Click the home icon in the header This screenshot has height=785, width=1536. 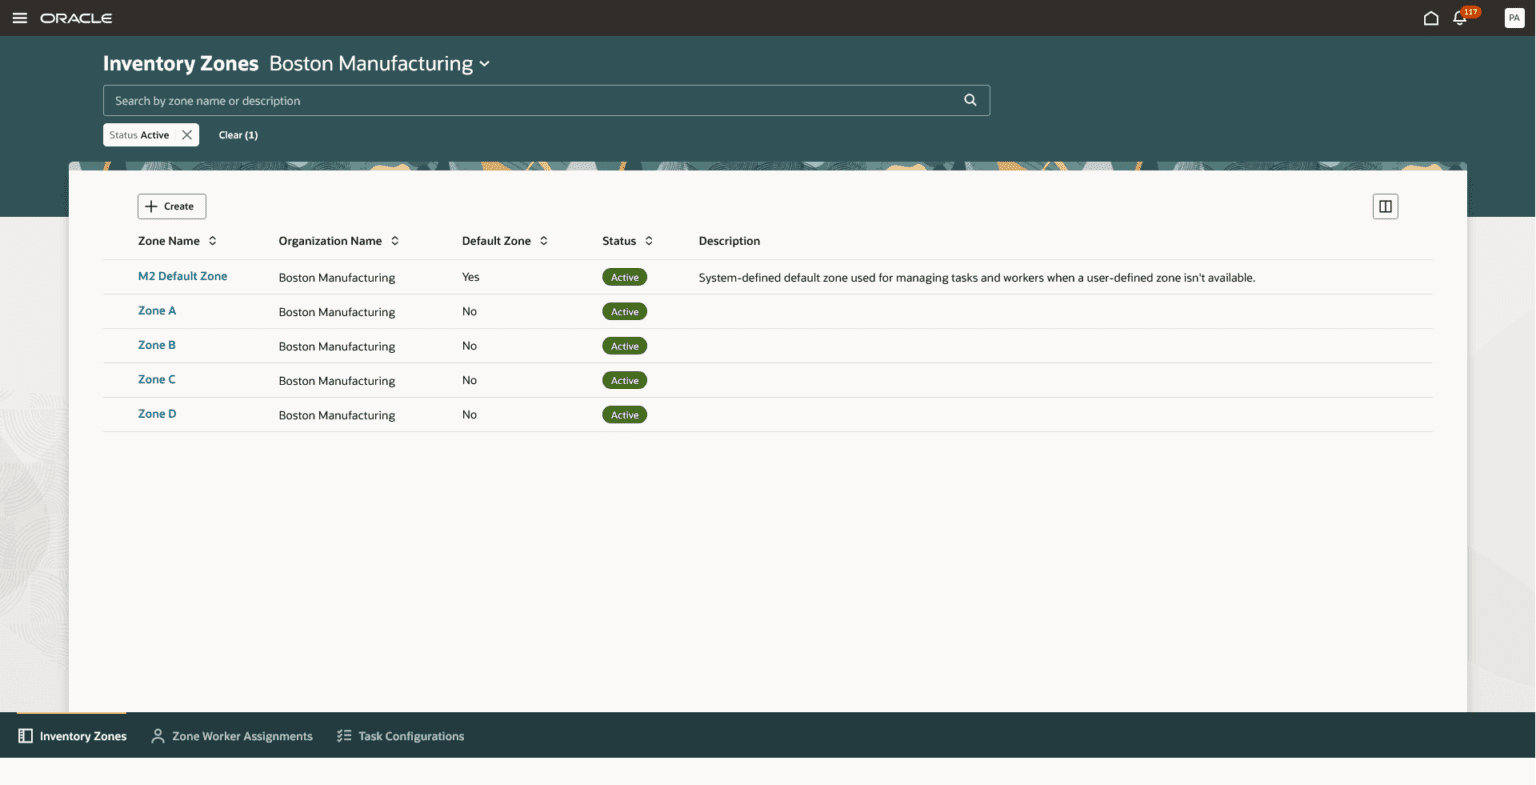tap(1430, 17)
